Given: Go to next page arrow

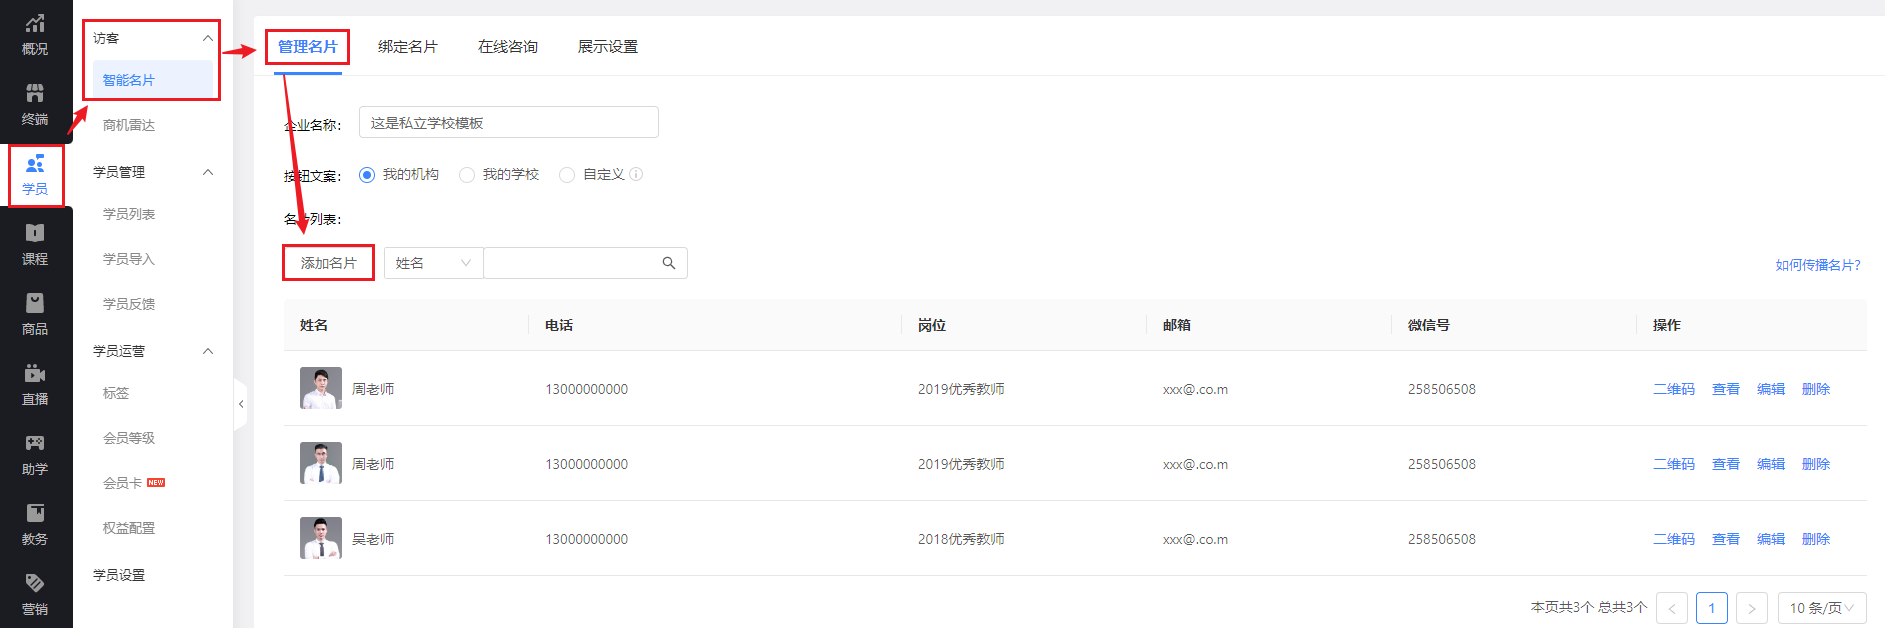Looking at the screenshot, I should tap(1752, 608).
